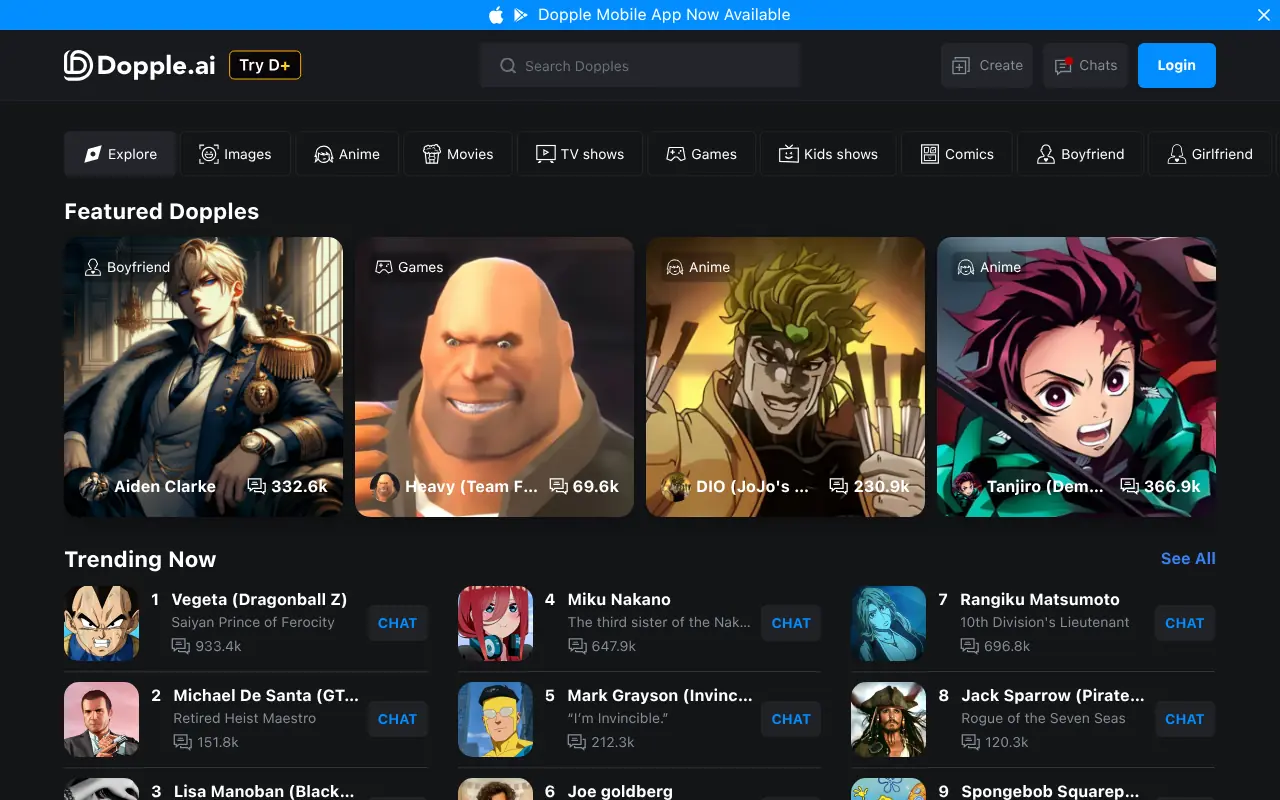The height and width of the screenshot is (800, 1280).
Task: Click the Games controller icon
Action: [675, 154]
